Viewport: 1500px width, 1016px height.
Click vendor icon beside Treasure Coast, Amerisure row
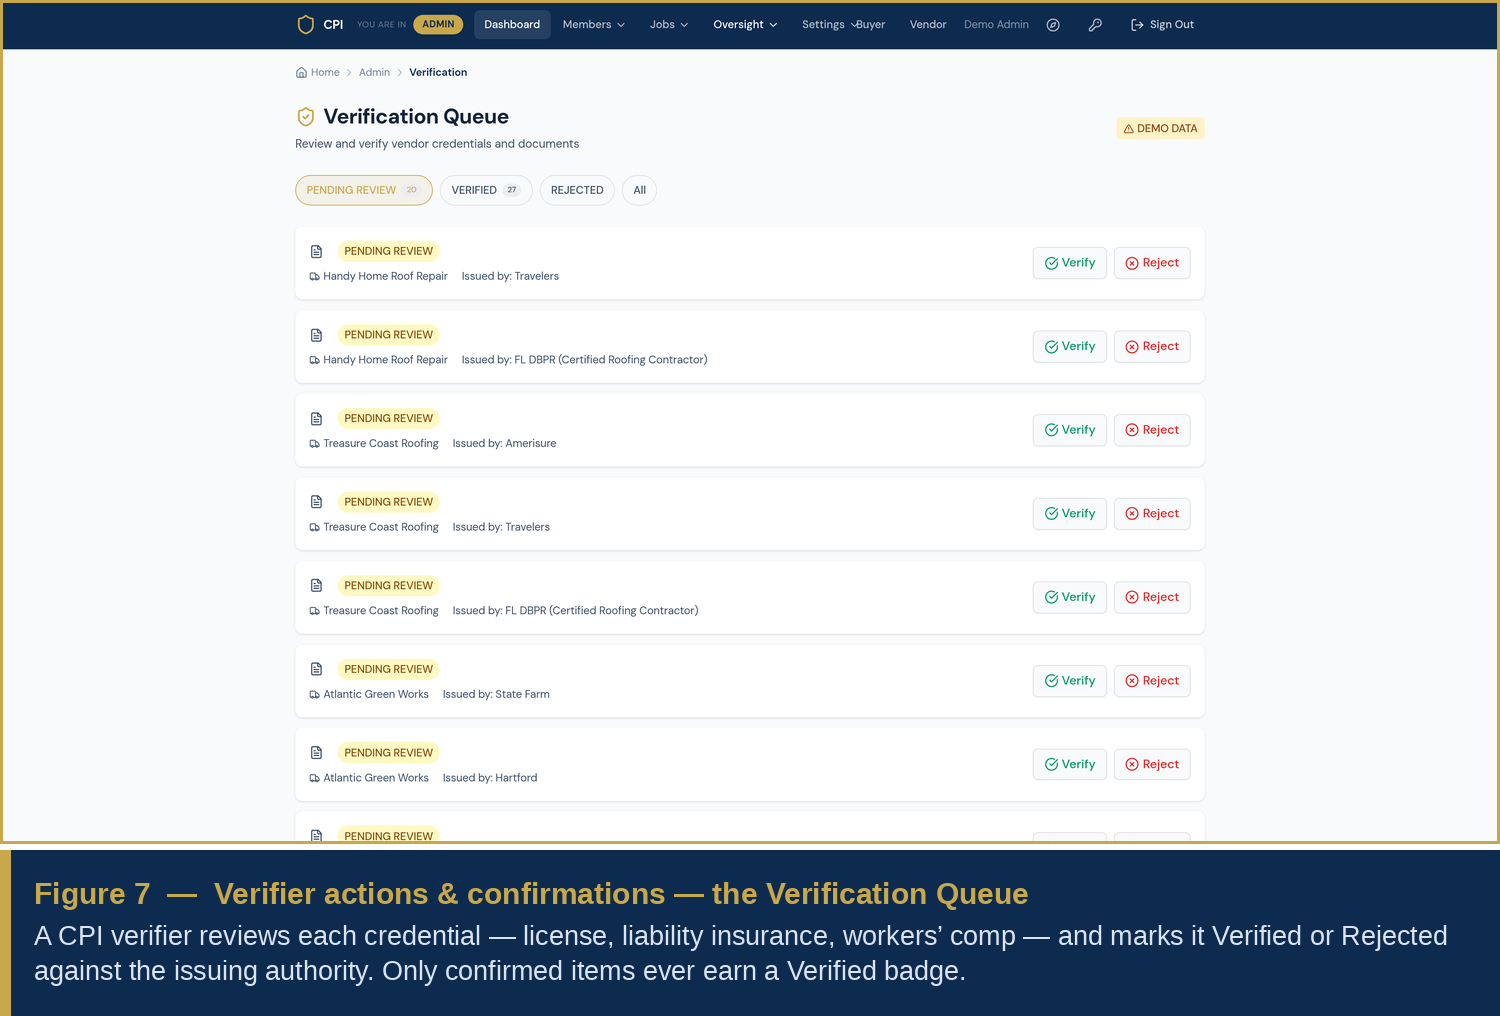pyautogui.click(x=315, y=444)
